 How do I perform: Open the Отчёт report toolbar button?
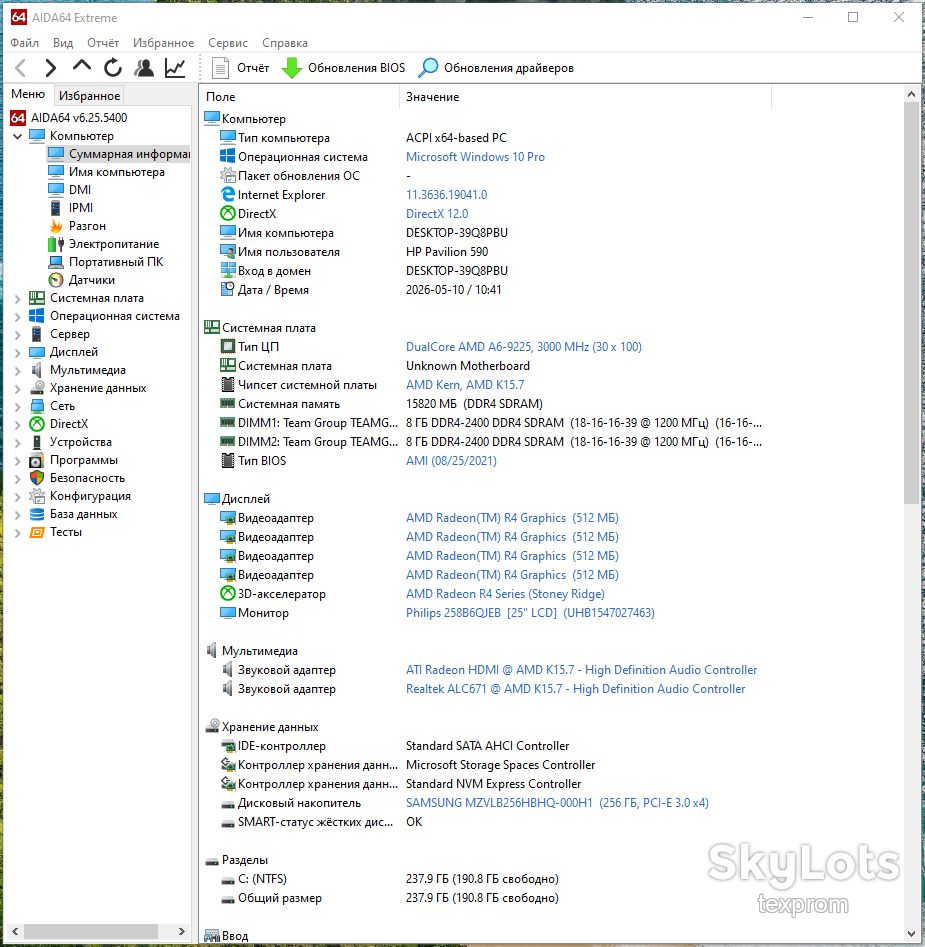[240, 68]
